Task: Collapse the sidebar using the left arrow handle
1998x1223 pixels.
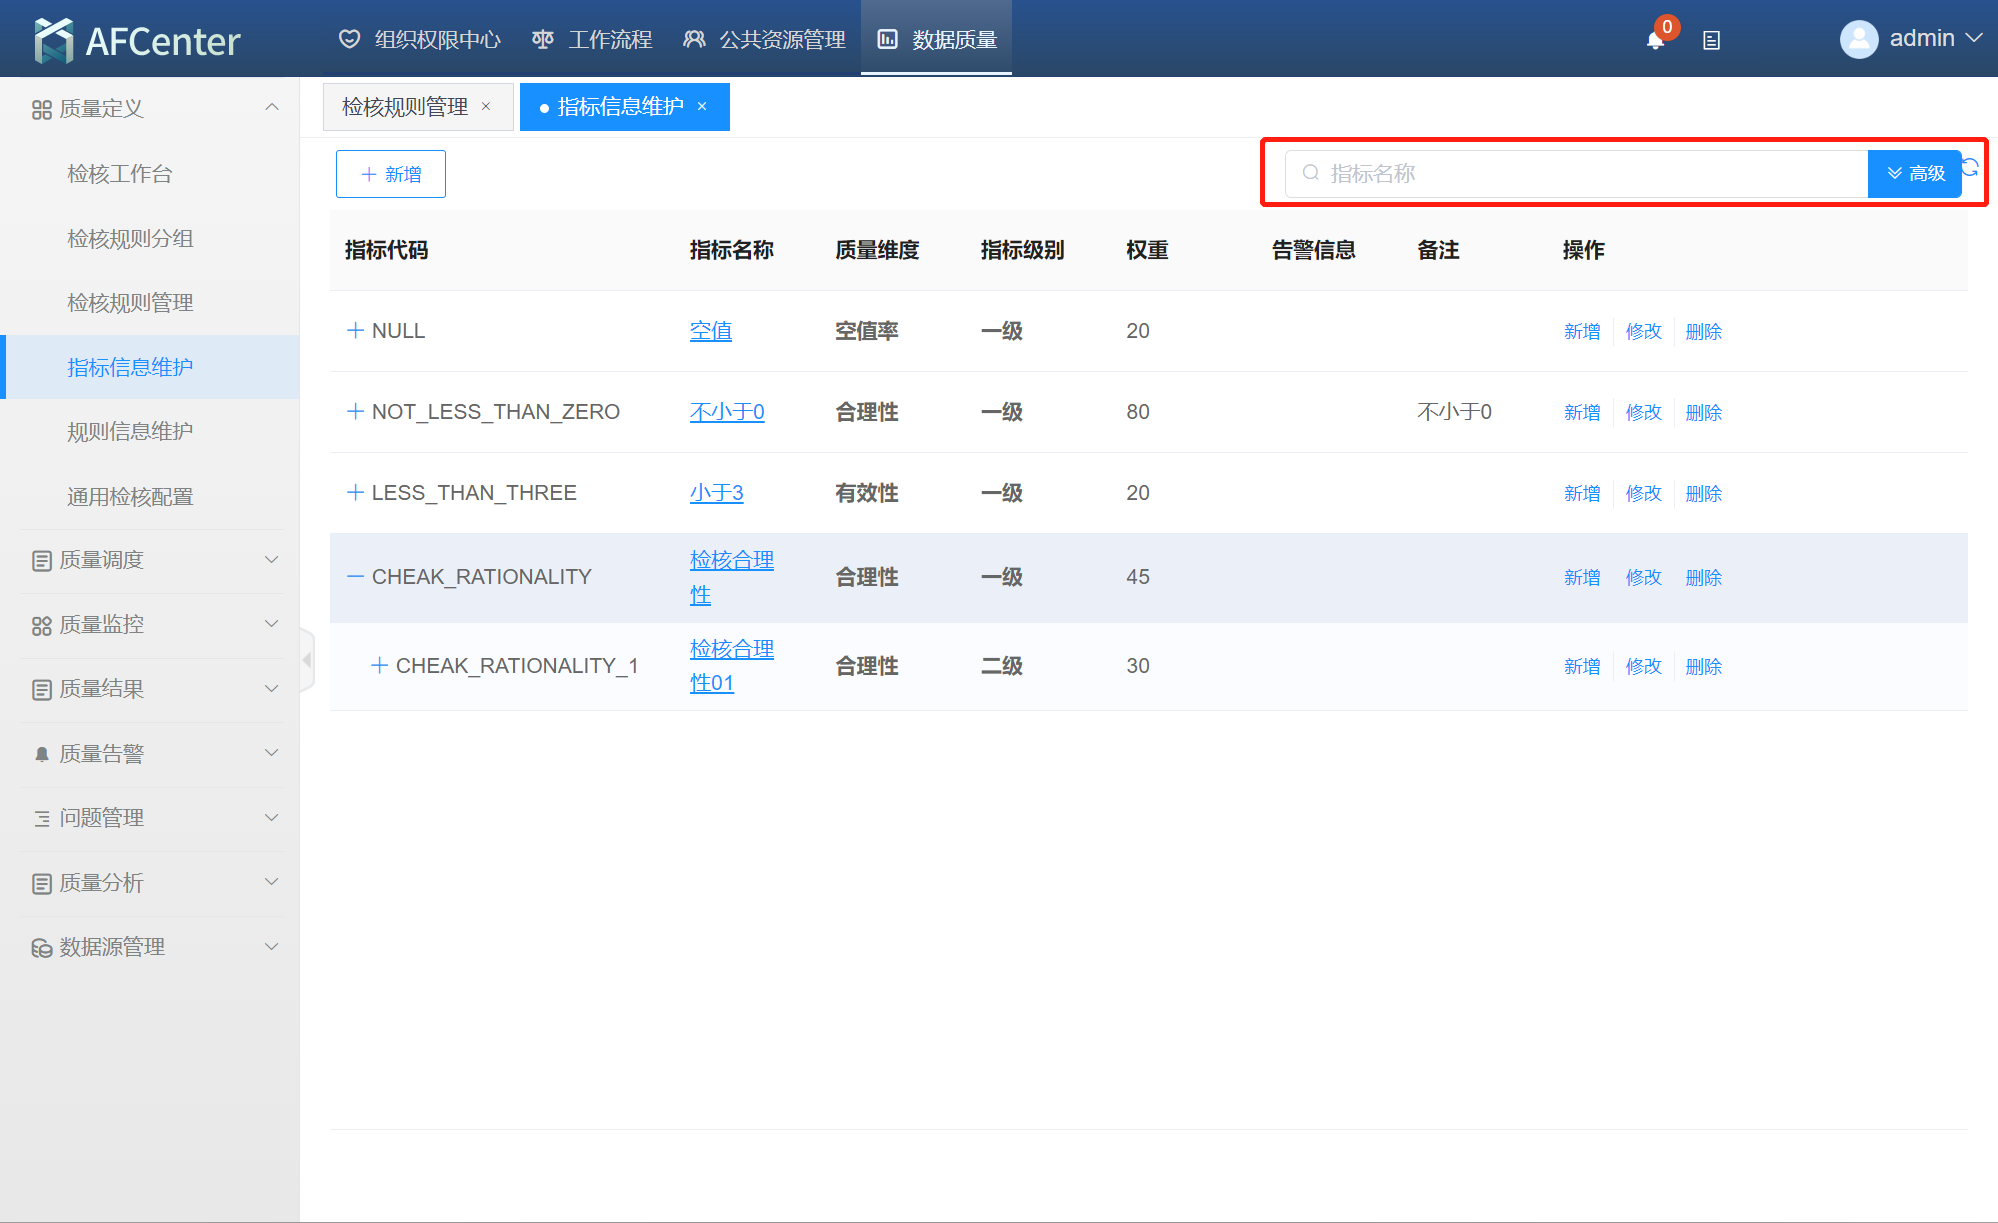Action: click(307, 660)
